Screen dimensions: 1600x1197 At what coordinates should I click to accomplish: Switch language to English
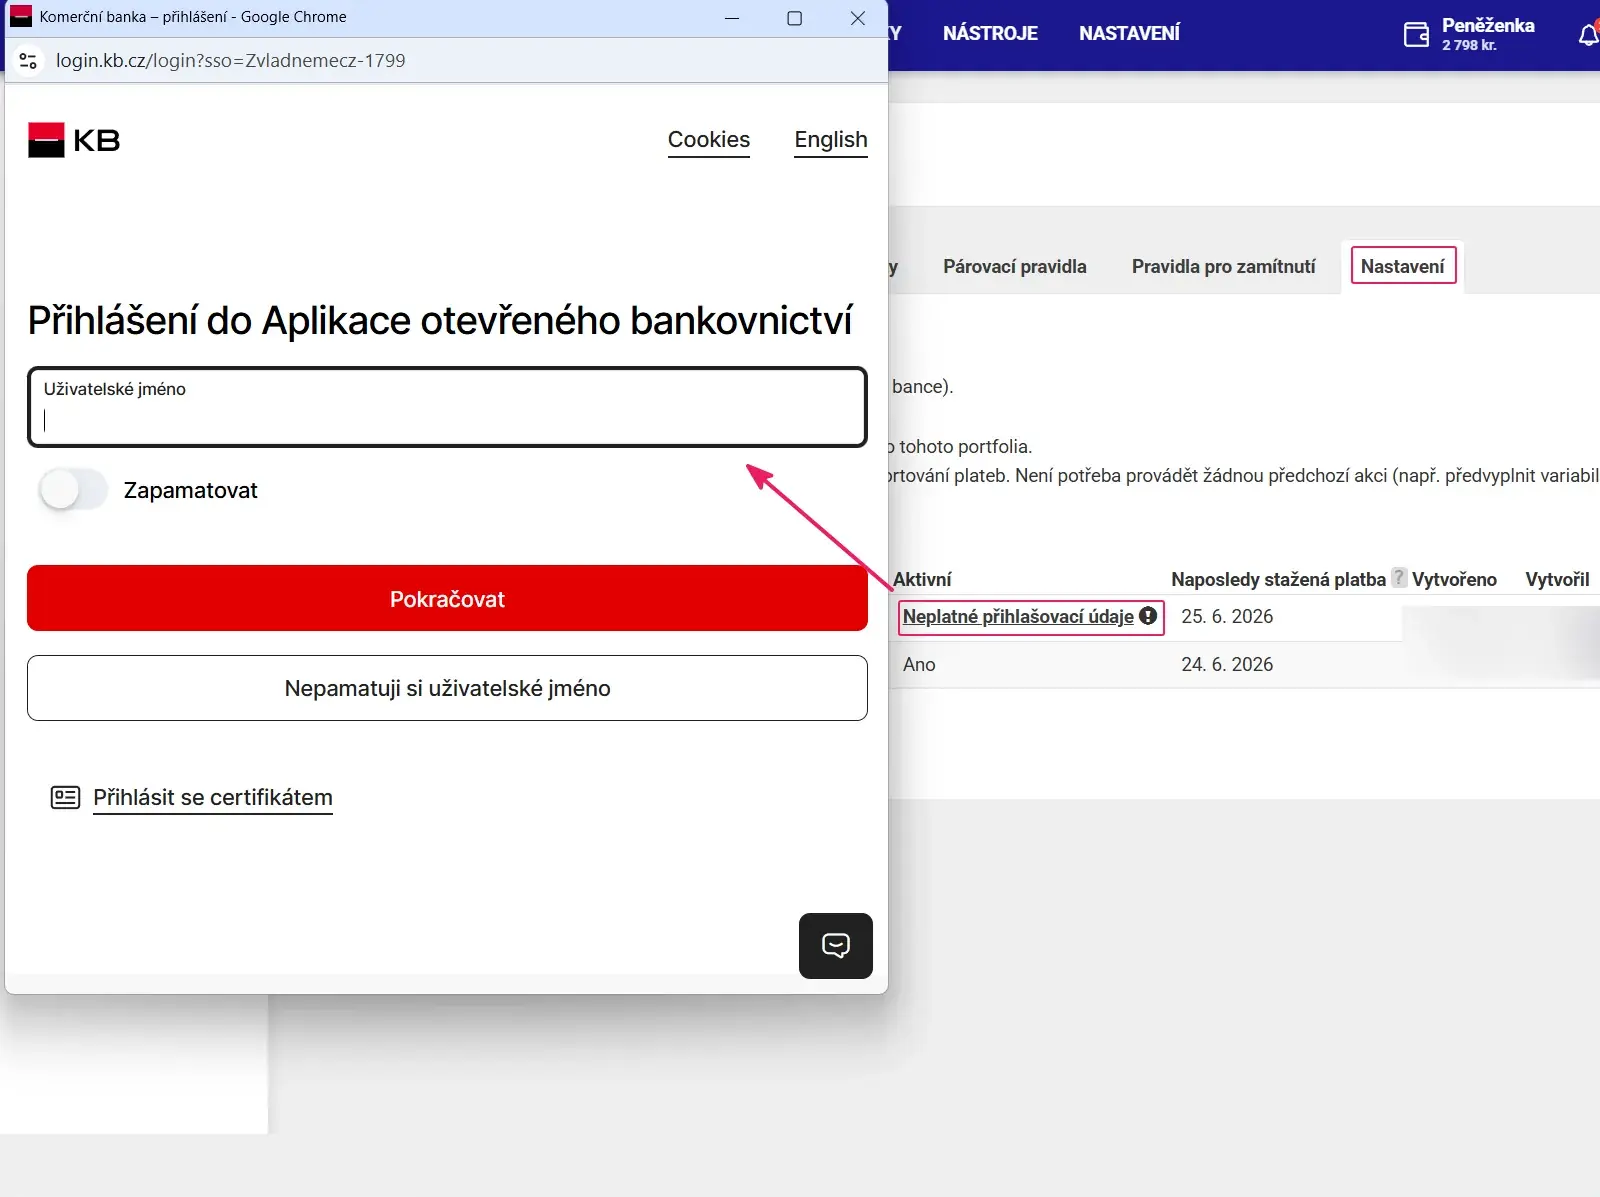(x=831, y=140)
